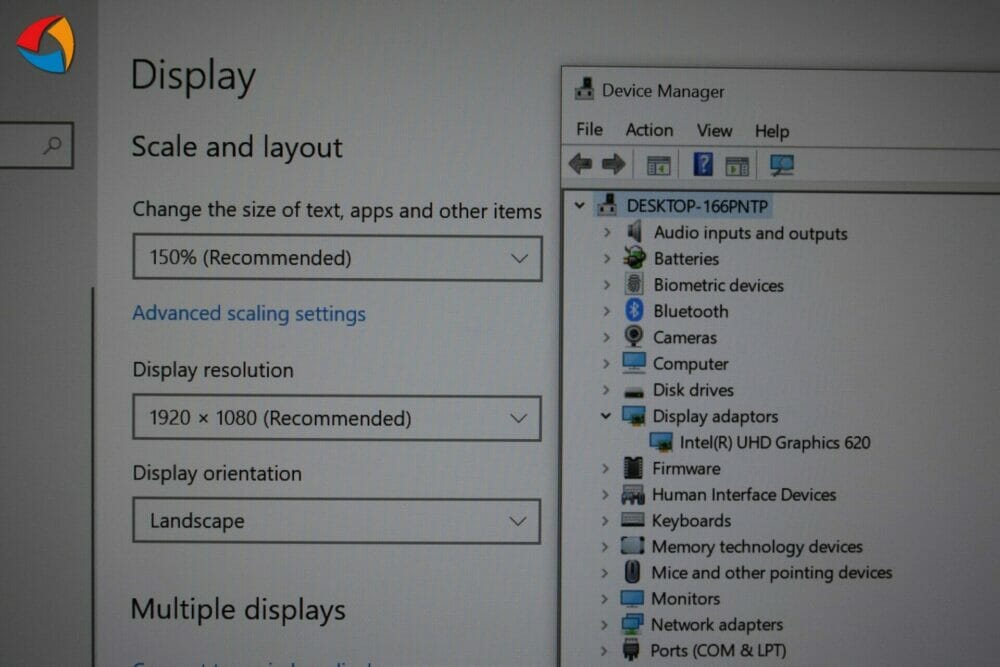Viewport: 1000px width, 667px height.
Task: Click the Mice and other pointing devices icon
Action: pos(632,571)
